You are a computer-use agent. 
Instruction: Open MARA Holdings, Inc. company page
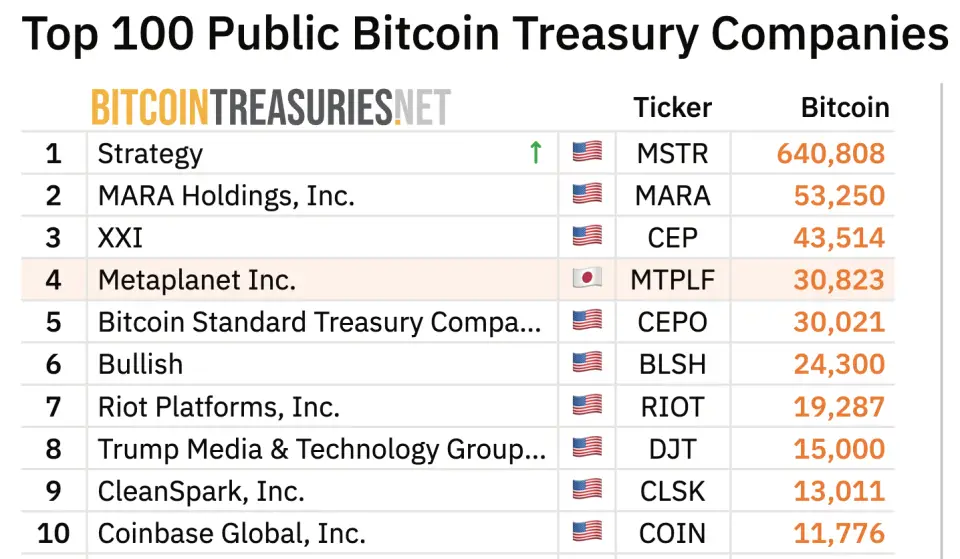226,196
